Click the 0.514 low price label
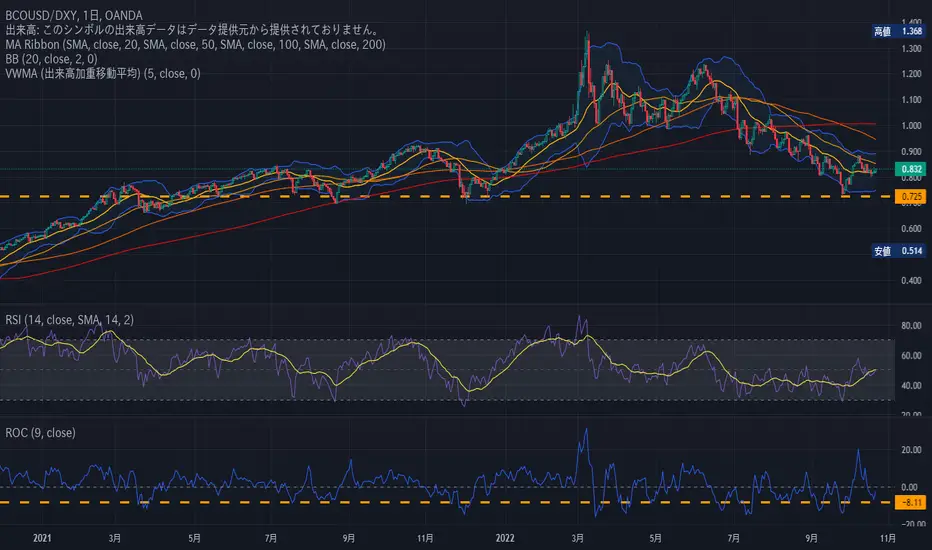The width and height of the screenshot is (932, 550). (898, 251)
